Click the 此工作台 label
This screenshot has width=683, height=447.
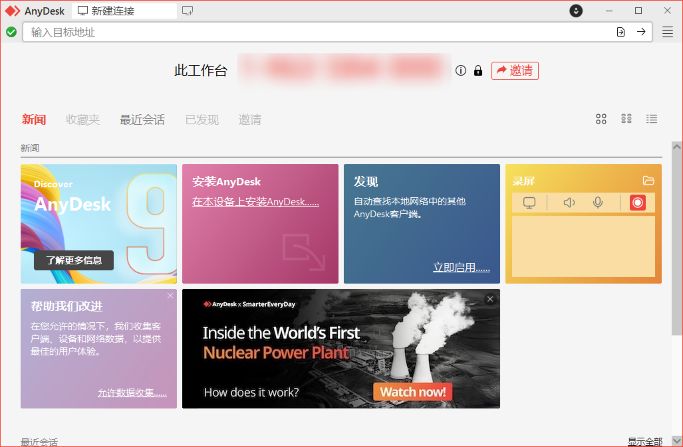201,71
